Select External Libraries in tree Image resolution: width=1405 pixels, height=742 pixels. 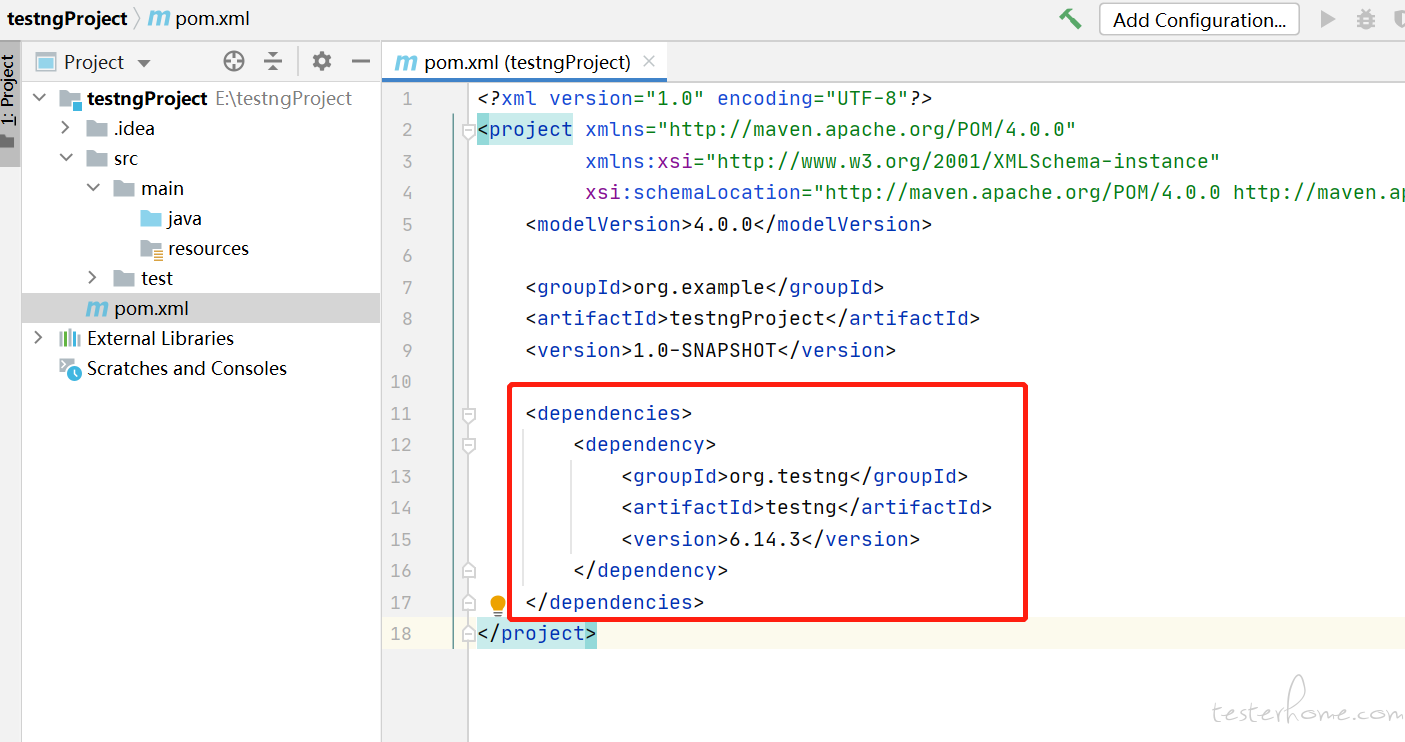click(x=160, y=338)
